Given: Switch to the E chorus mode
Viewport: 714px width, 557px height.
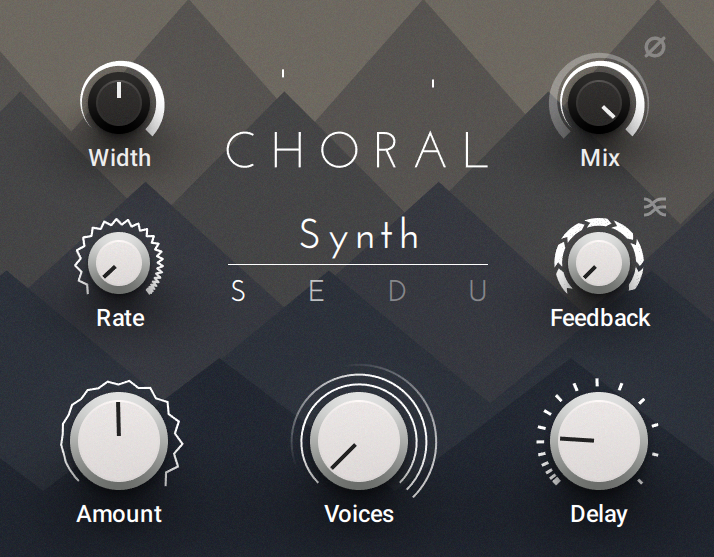Looking at the screenshot, I should (x=317, y=292).
